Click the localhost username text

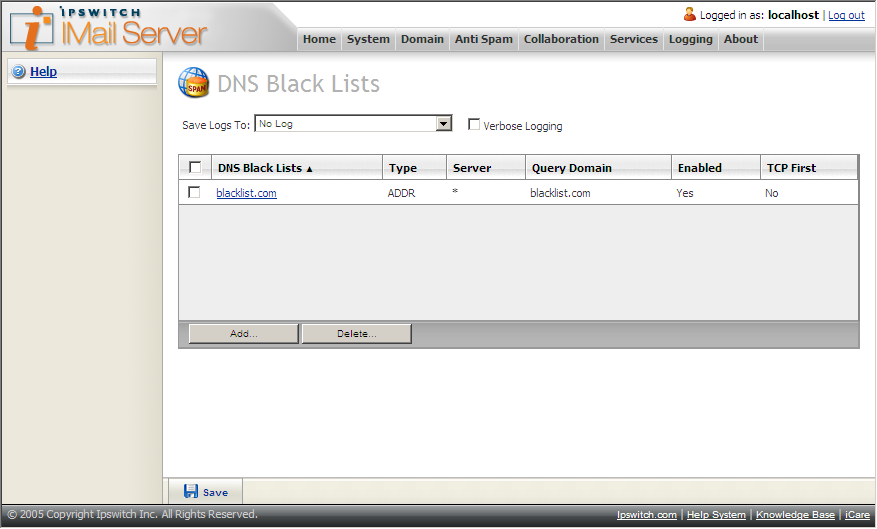click(793, 15)
